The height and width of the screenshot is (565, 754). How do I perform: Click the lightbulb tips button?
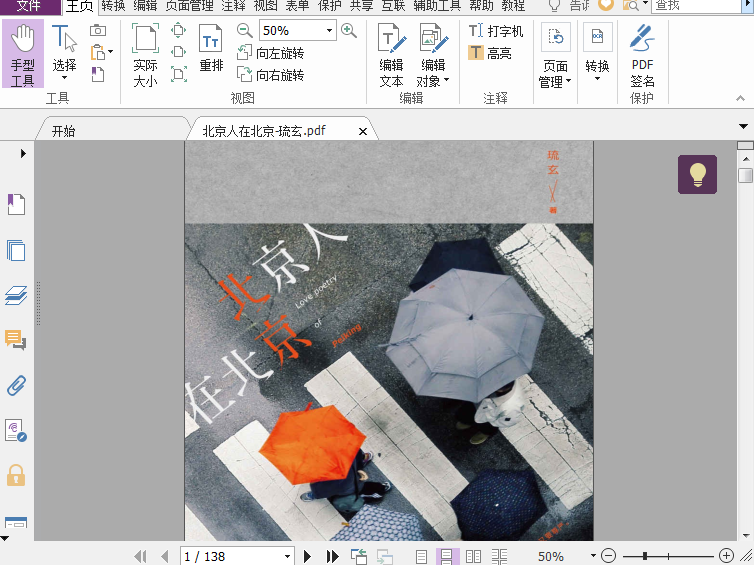[x=697, y=174]
